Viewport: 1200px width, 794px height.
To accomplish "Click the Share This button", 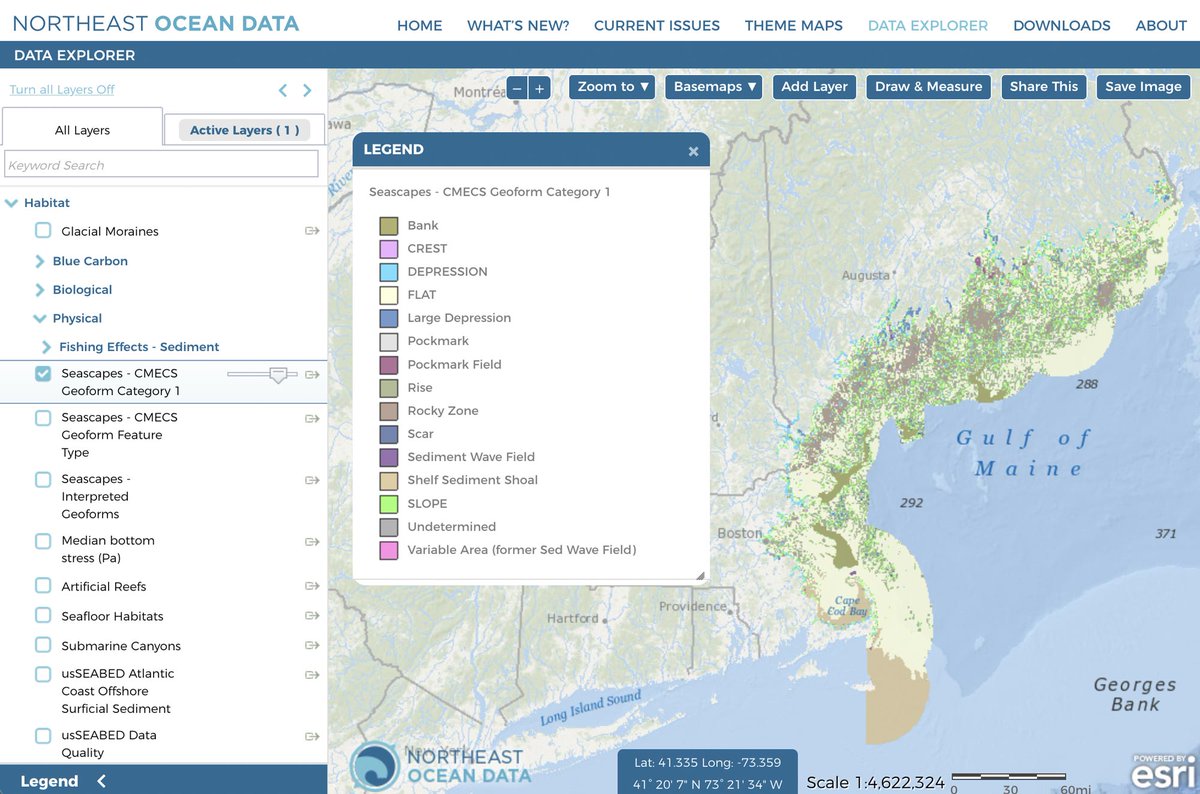I will point(1044,87).
